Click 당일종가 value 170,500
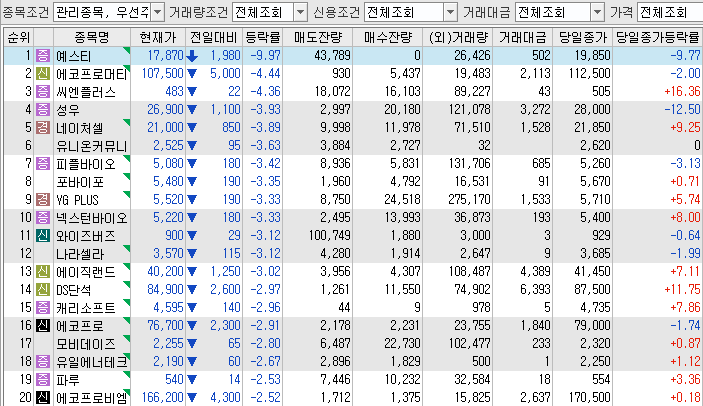703x406 pixels. pos(590,397)
